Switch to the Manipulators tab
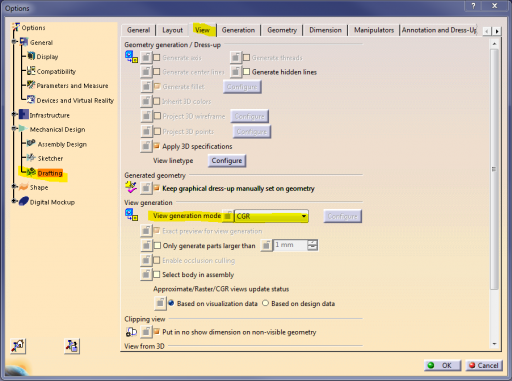The height and width of the screenshot is (381, 512). (374, 30)
